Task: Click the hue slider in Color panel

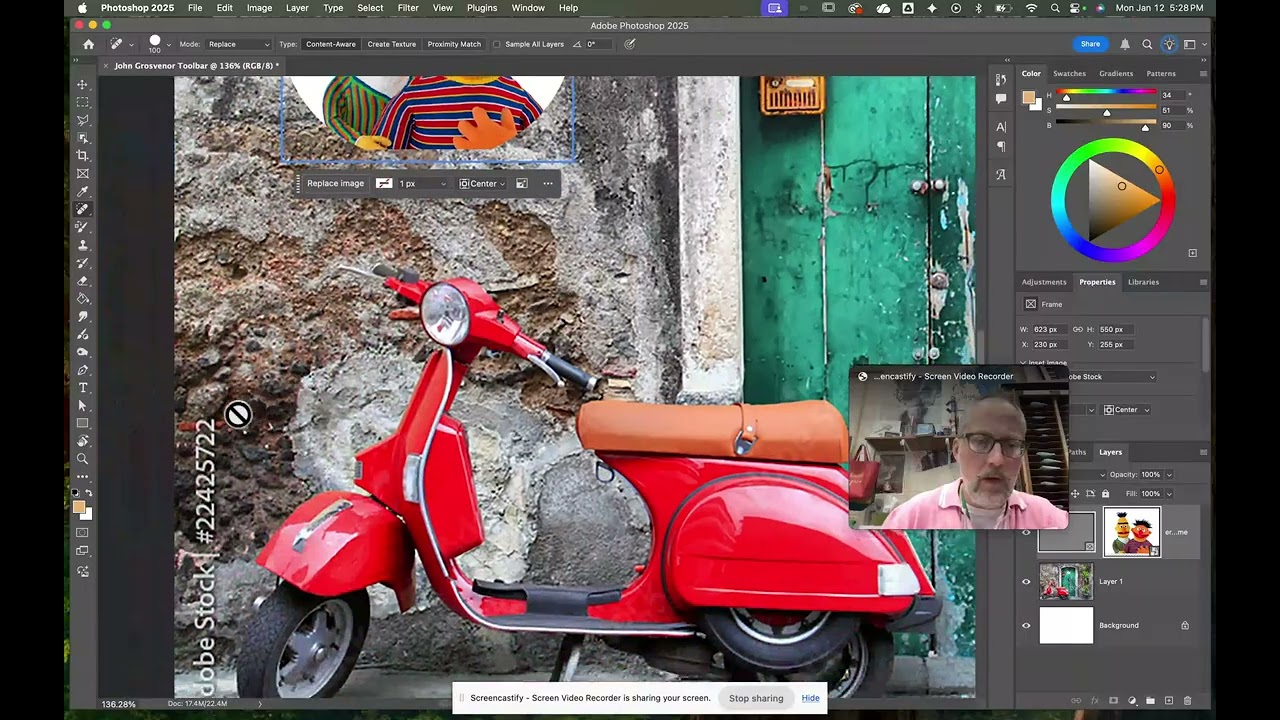Action: point(1107,93)
